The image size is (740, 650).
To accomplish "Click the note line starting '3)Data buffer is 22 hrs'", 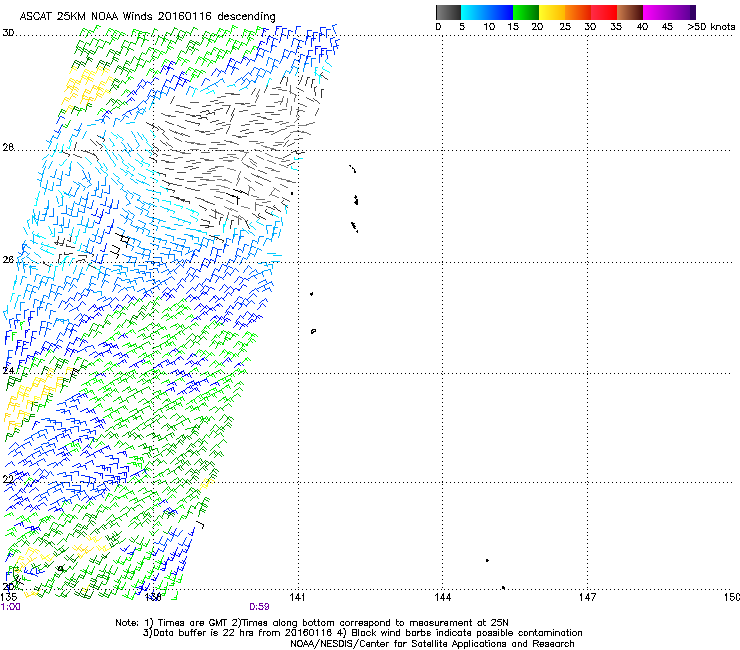I will (362, 633).
